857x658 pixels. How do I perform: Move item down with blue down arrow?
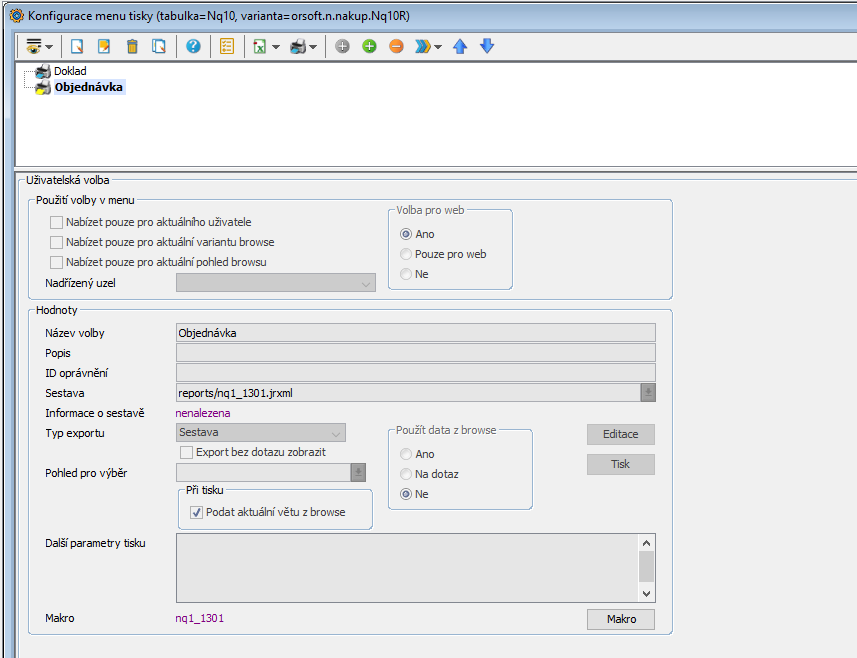click(x=487, y=46)
